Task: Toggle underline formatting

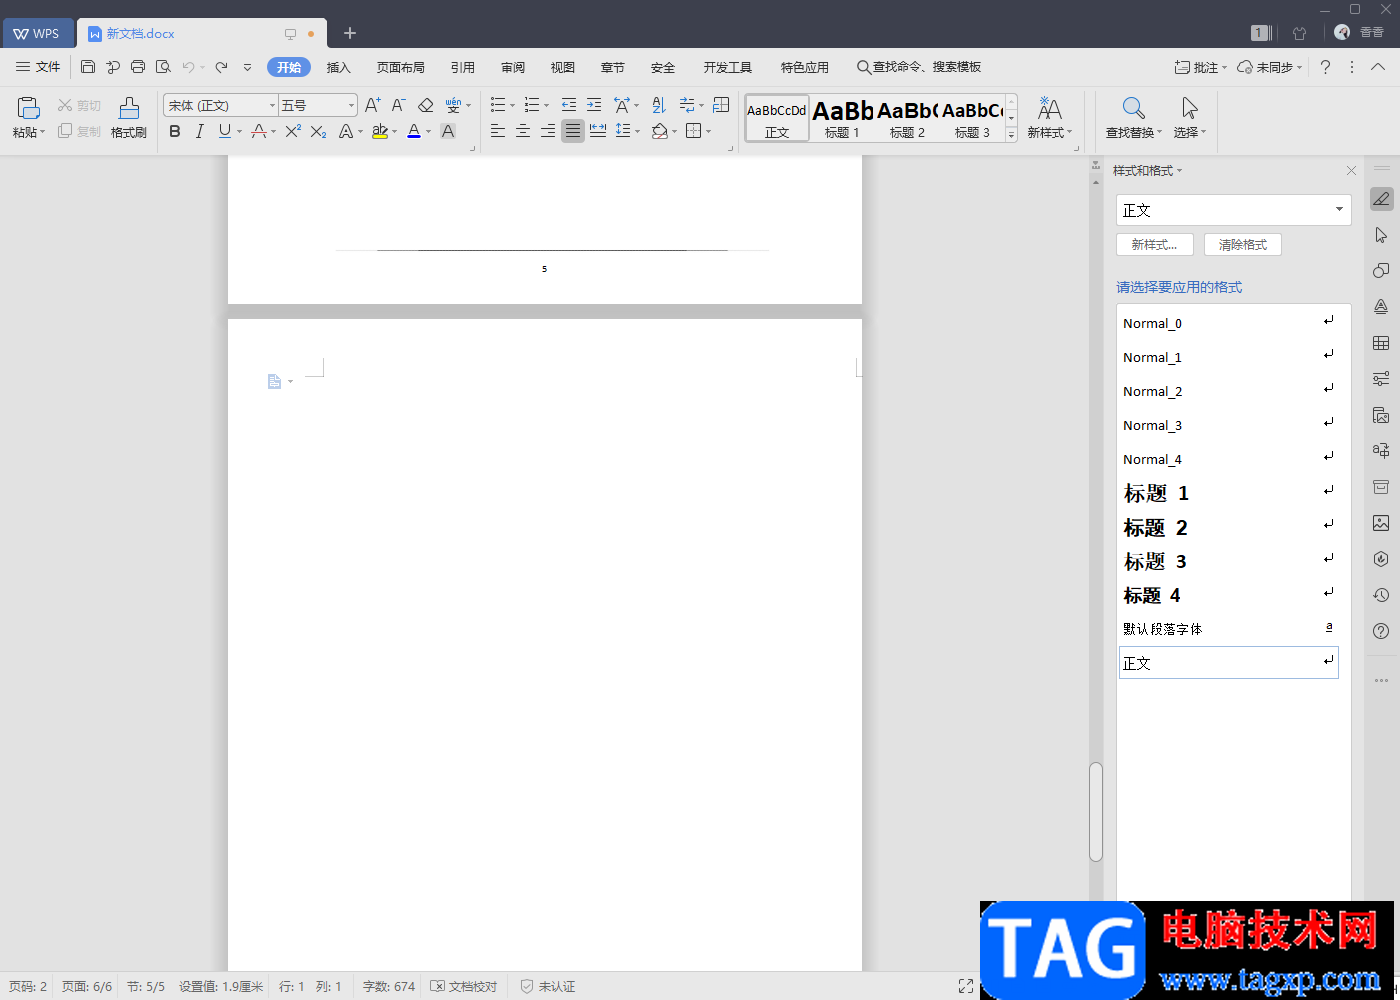Action: click(x=224, y=131)
